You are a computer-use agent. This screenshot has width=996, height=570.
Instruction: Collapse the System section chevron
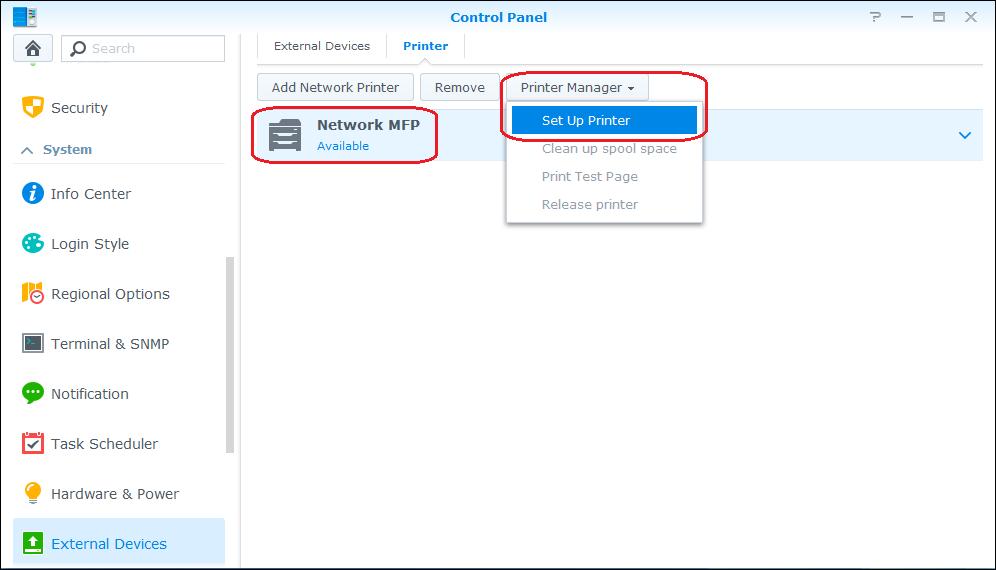[x=27, y=150]
